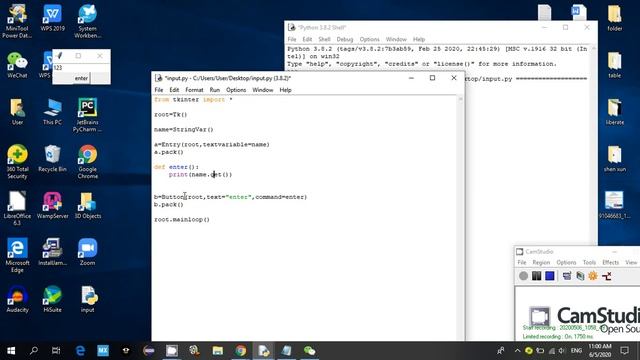640x360 pixels.
Task: Select the liberate folder on desktop
Action: coord(614,112)
